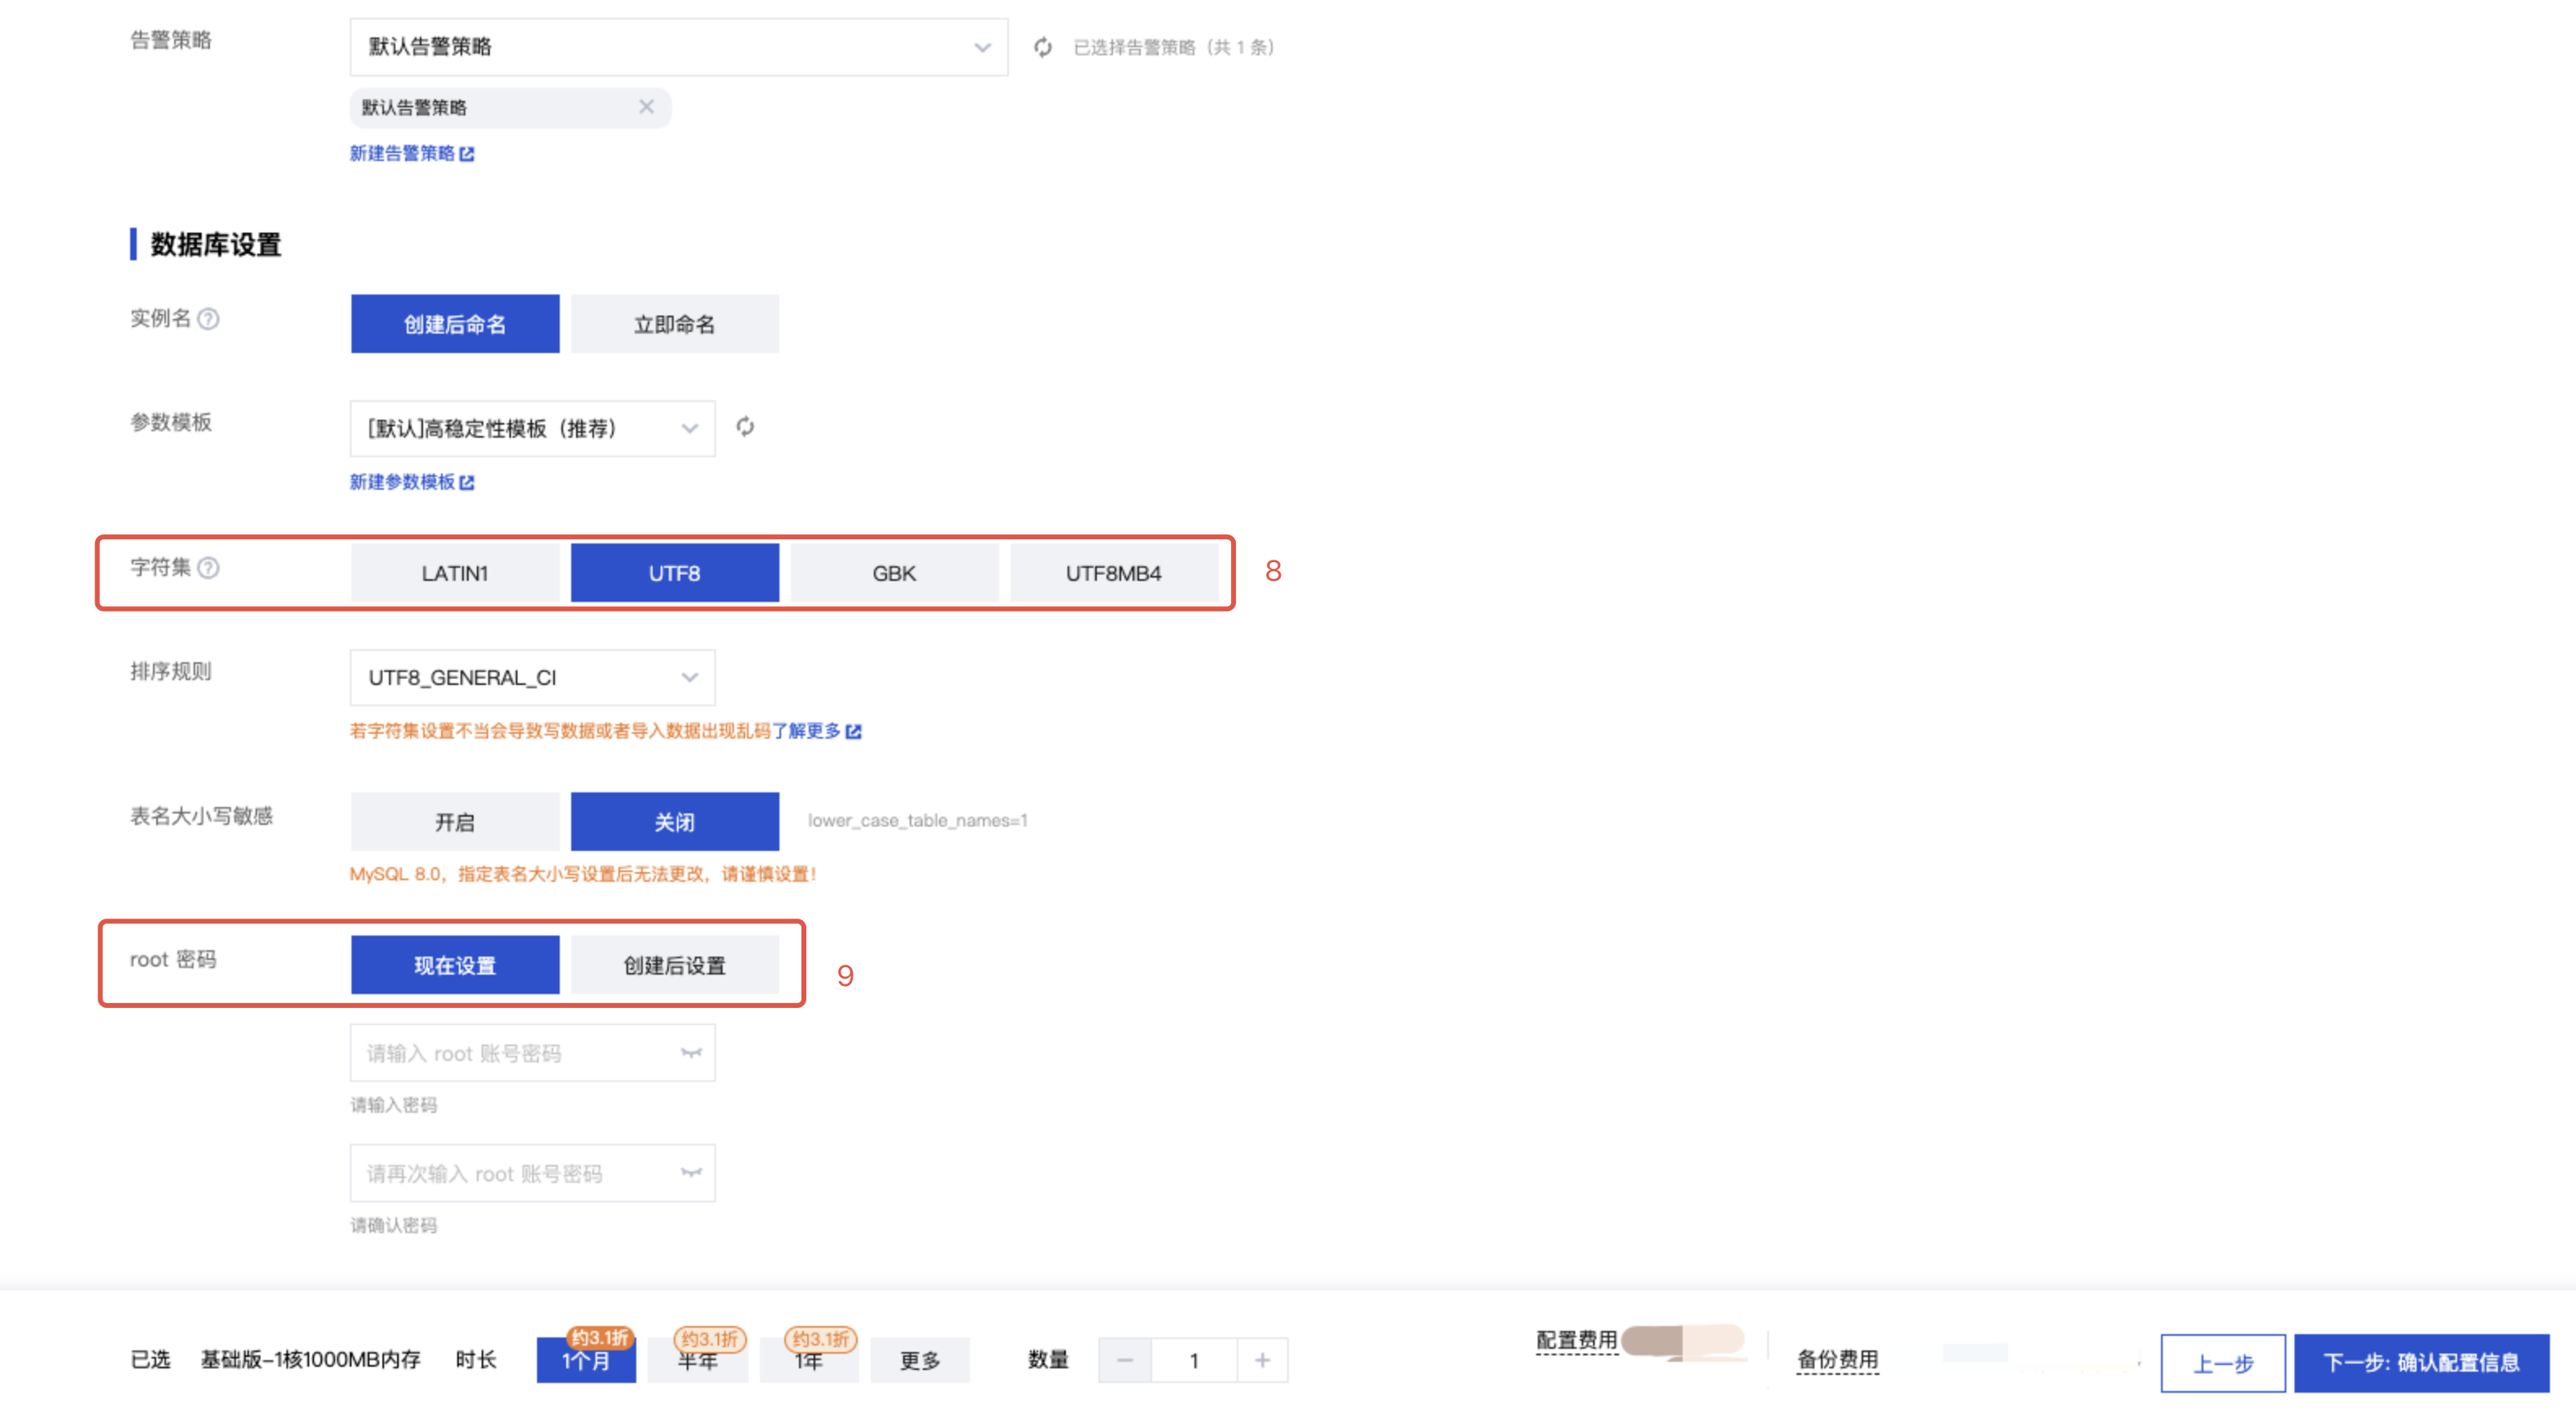Screen dimensions: 2576x1409
Task: Select UTF8MB4 character set
Action: click(1113, 573)
